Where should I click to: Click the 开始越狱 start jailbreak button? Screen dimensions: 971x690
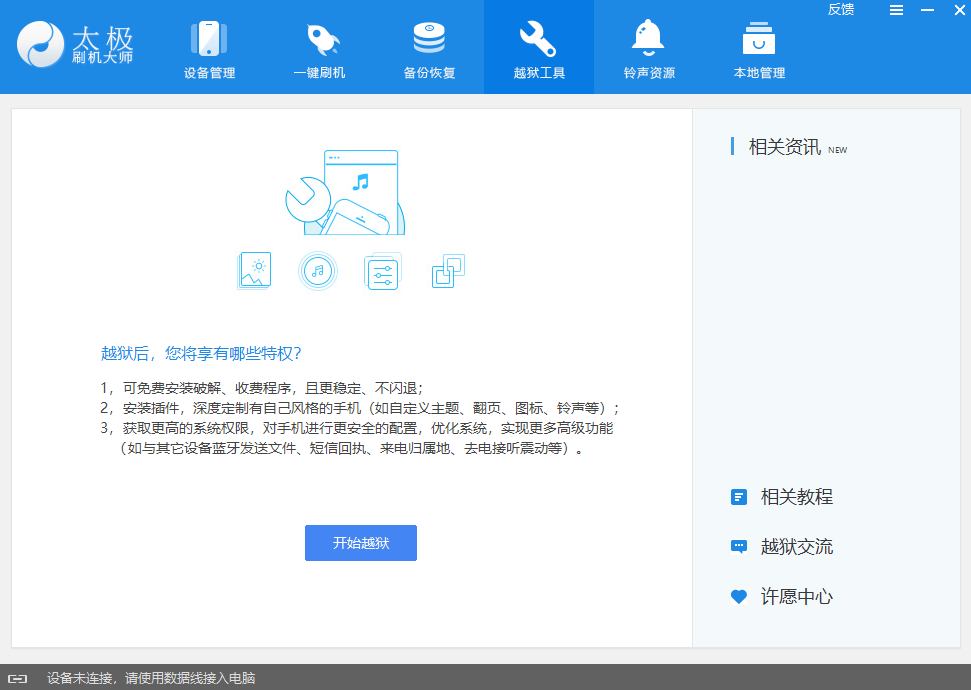point(360,543)
